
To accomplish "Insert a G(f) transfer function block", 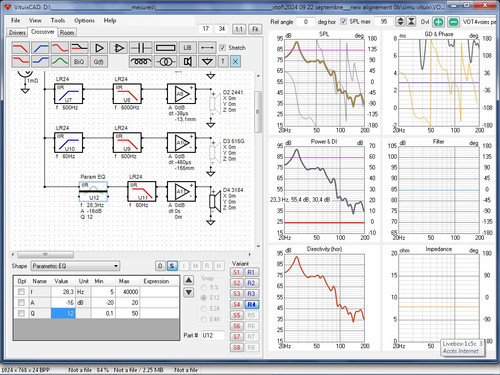I will pyautogui.click(x=99, y=61).
